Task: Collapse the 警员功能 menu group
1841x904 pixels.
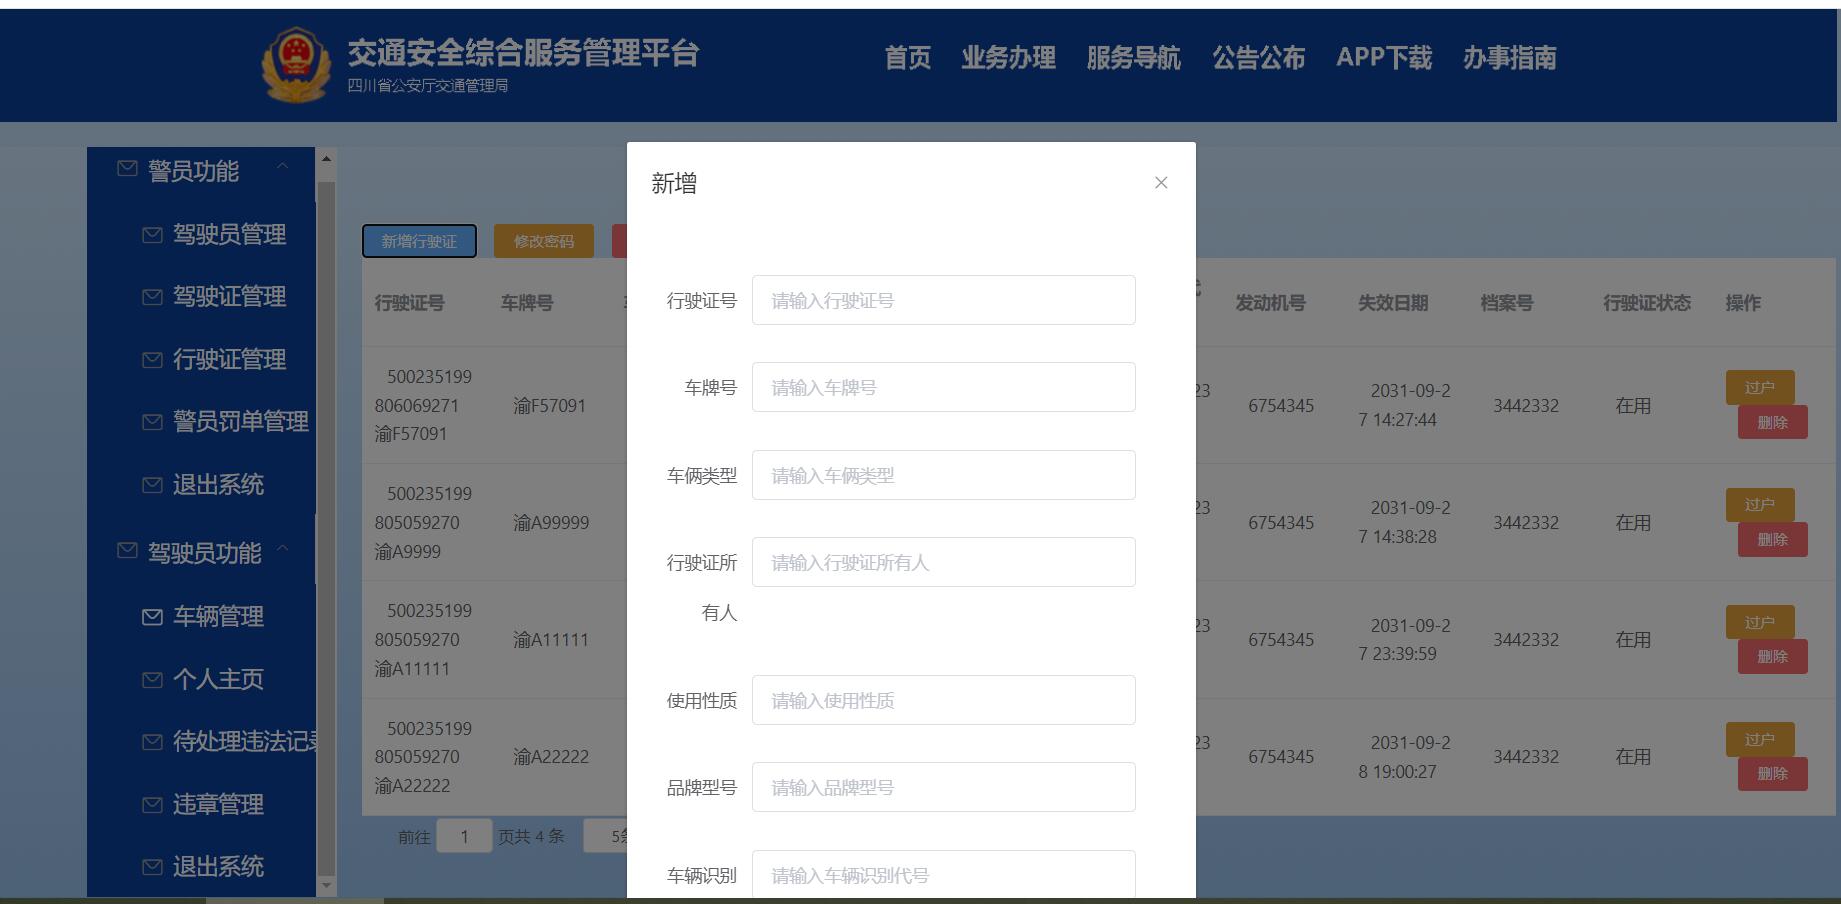Action: (x=282, y=167)
